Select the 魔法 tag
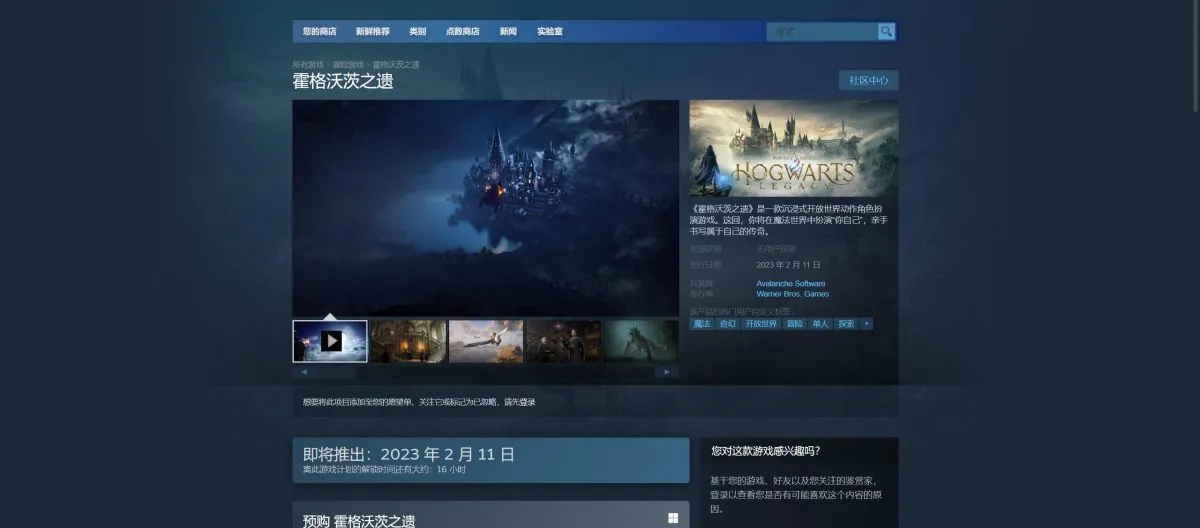Screen dimensions: 1200x528 click(701, 324)
